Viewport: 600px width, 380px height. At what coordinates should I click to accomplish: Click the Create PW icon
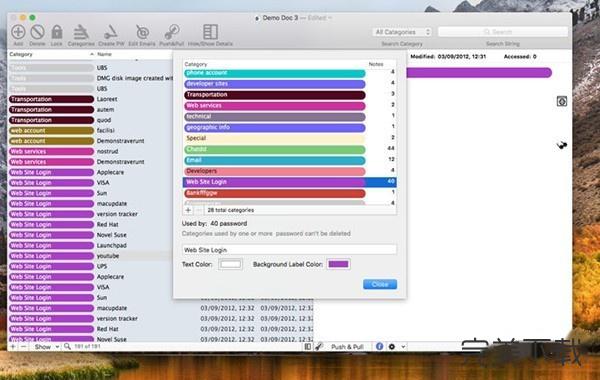[x=111, y=32]
